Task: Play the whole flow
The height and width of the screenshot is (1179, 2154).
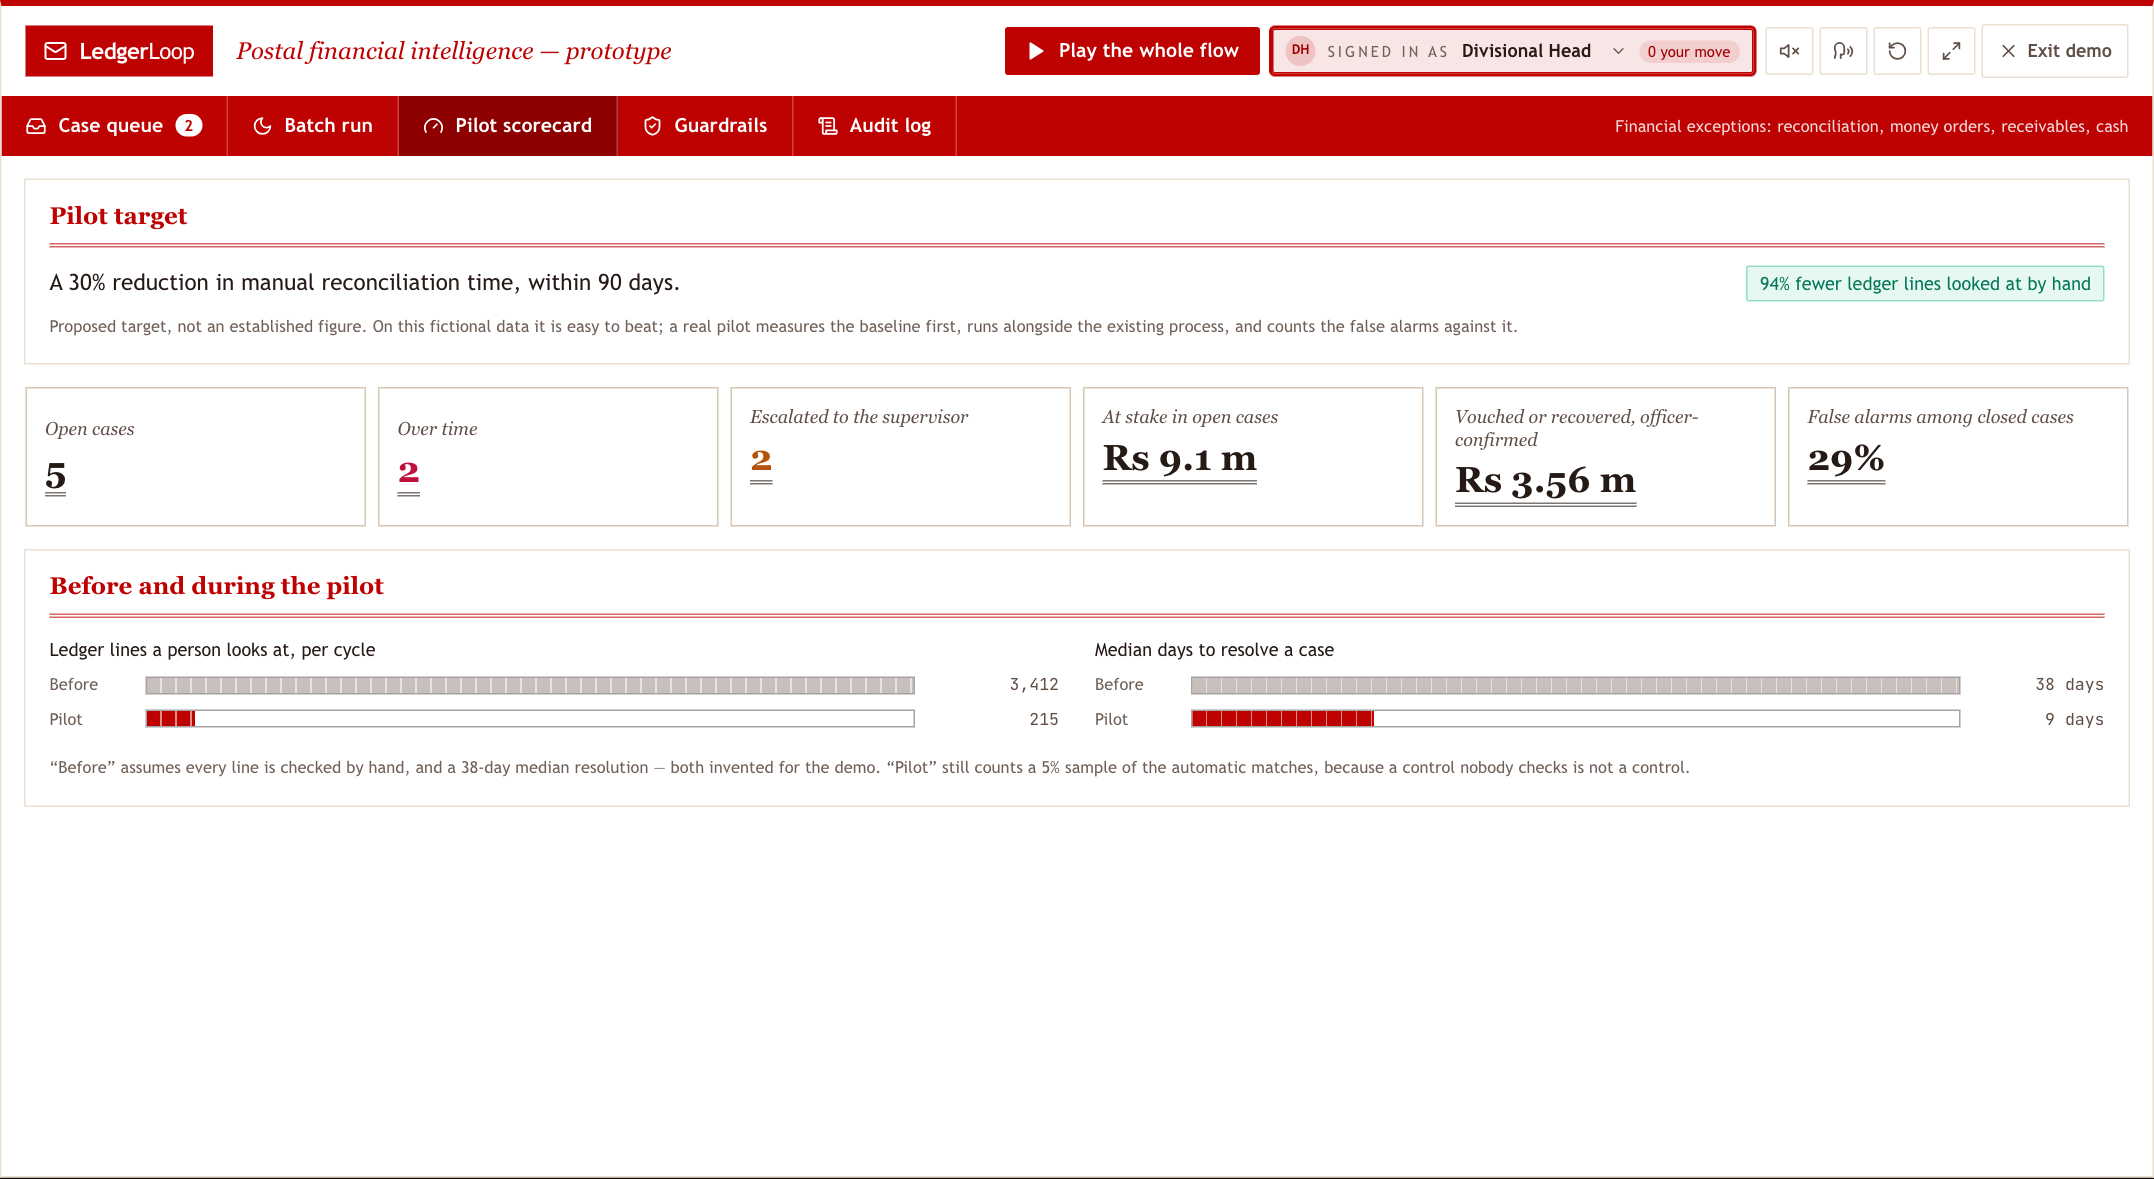Action: [x=1132, y=51]
